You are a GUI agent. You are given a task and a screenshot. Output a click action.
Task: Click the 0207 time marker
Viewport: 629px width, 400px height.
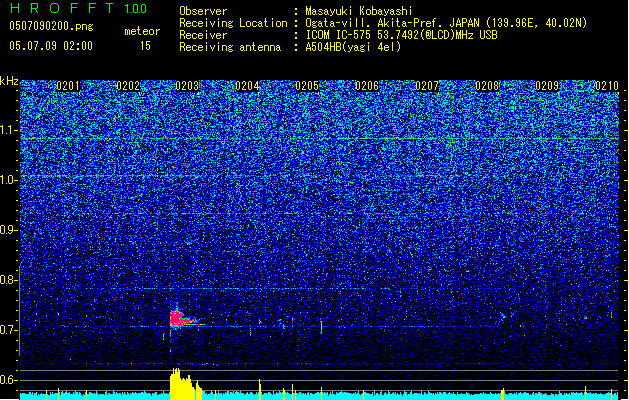point(427,86)
